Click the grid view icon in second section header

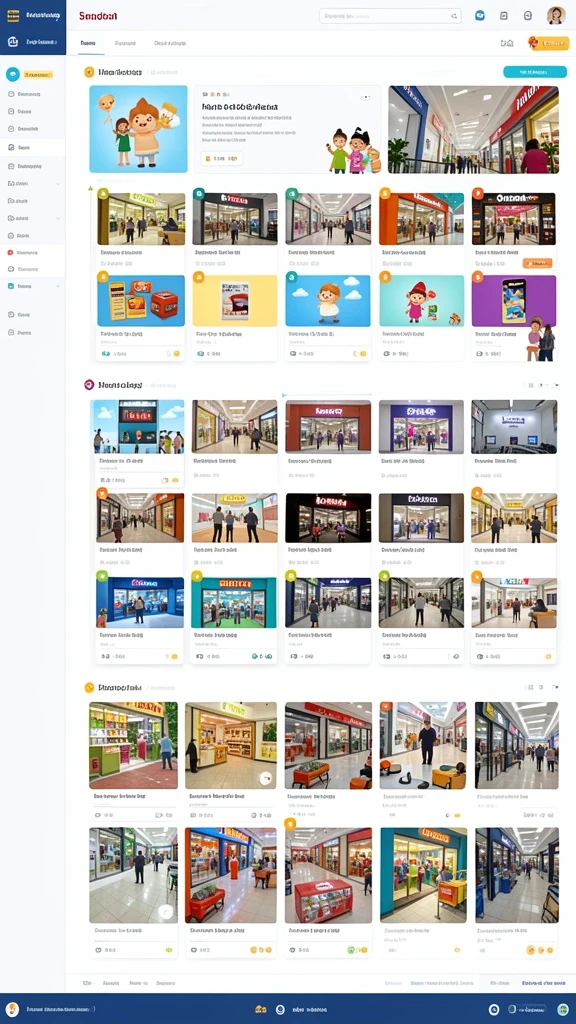(x=531, y=385)
